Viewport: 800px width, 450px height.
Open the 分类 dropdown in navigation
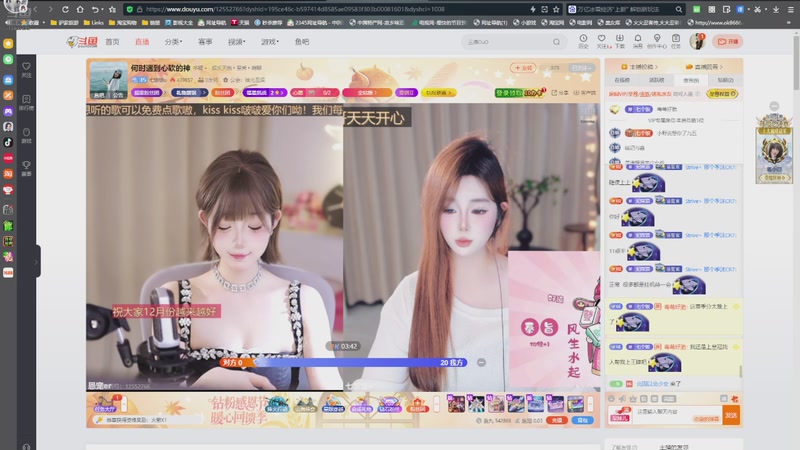(173, 42)
